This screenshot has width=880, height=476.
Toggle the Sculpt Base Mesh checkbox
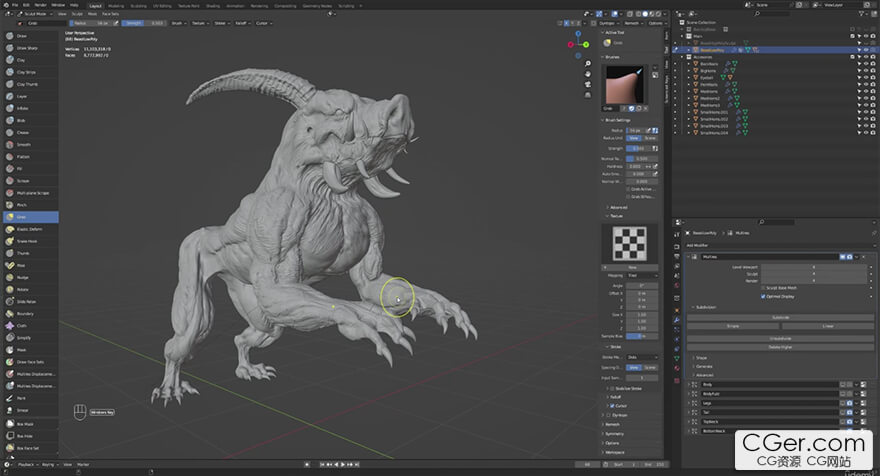pyautogui.click(x=764, y=287)
